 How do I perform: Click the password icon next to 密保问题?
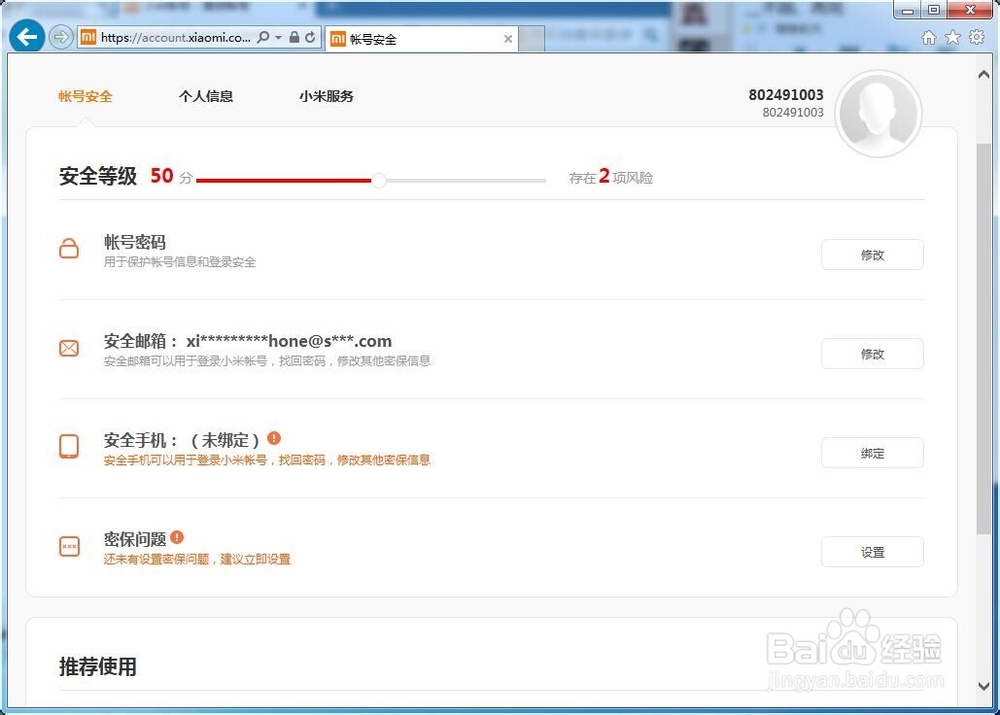point(68,546)
